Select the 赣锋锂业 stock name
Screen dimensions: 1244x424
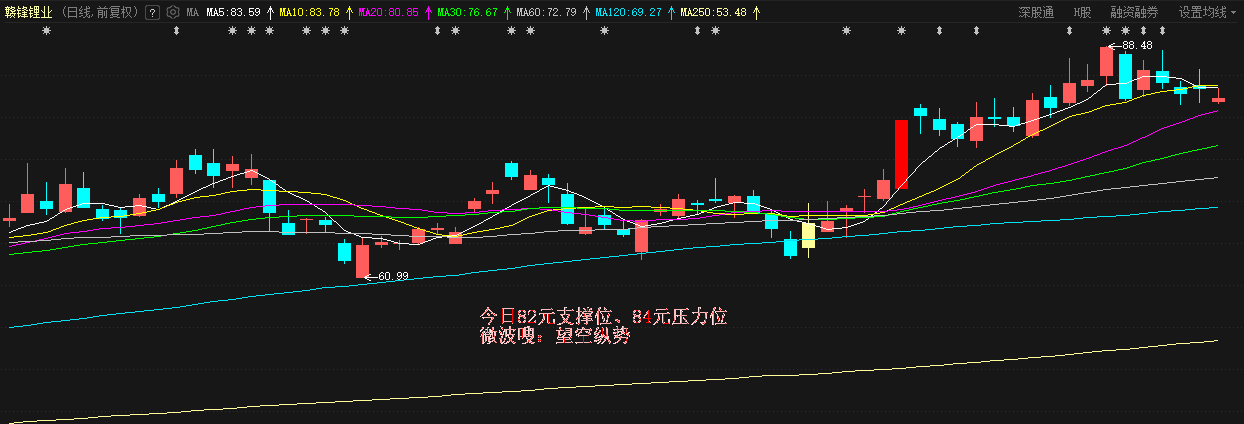tap(29, 13)
